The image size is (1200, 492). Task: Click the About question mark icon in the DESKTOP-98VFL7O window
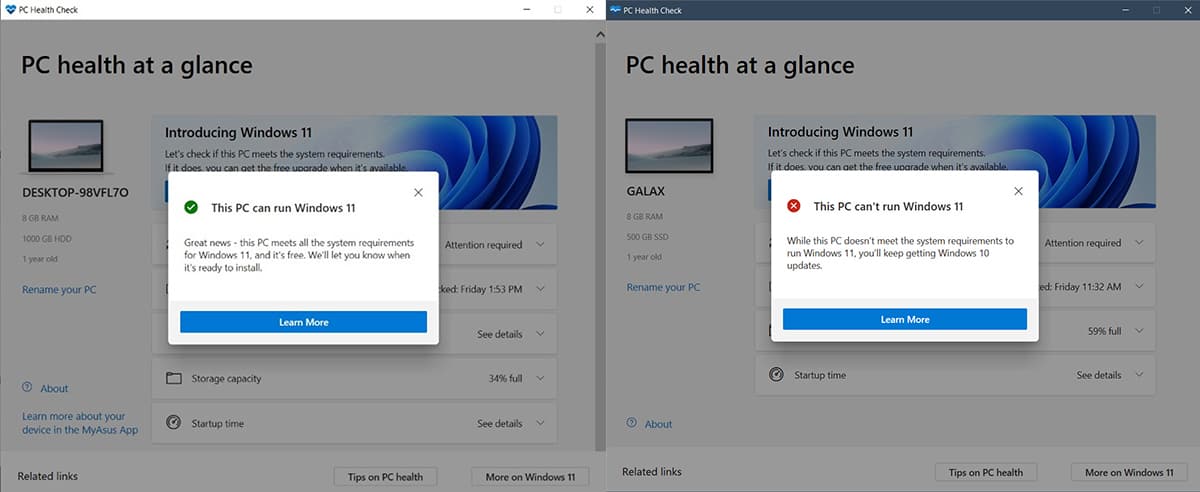(27, 388)
